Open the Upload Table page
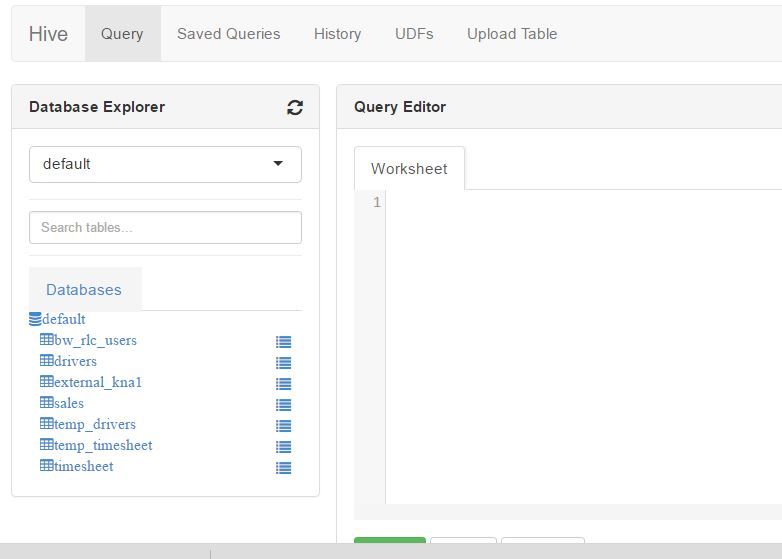The height and width of the screenshot is (559, 782). tap(512, 34)
